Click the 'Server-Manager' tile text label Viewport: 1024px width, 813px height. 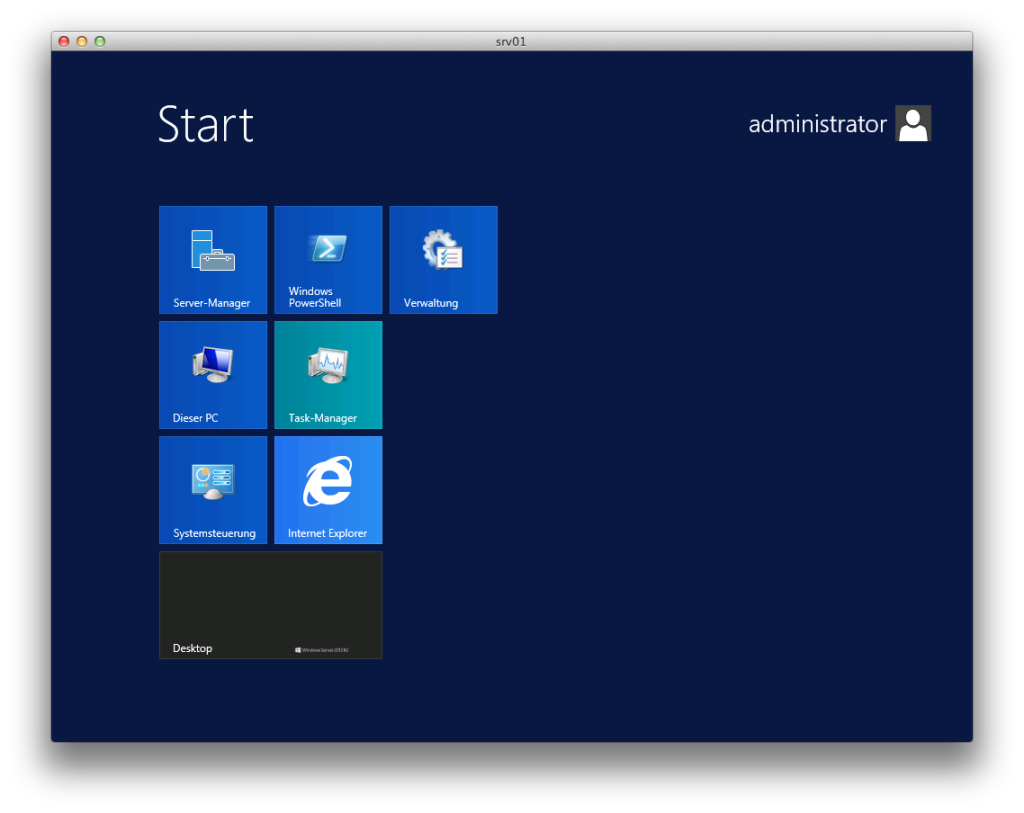click(x=211, y=303)
